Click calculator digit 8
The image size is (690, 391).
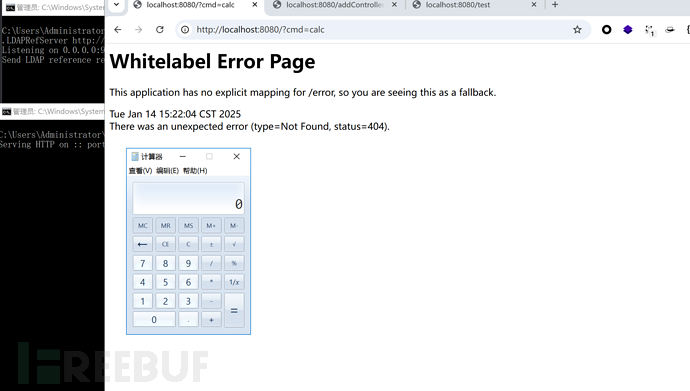click(165, 263)
